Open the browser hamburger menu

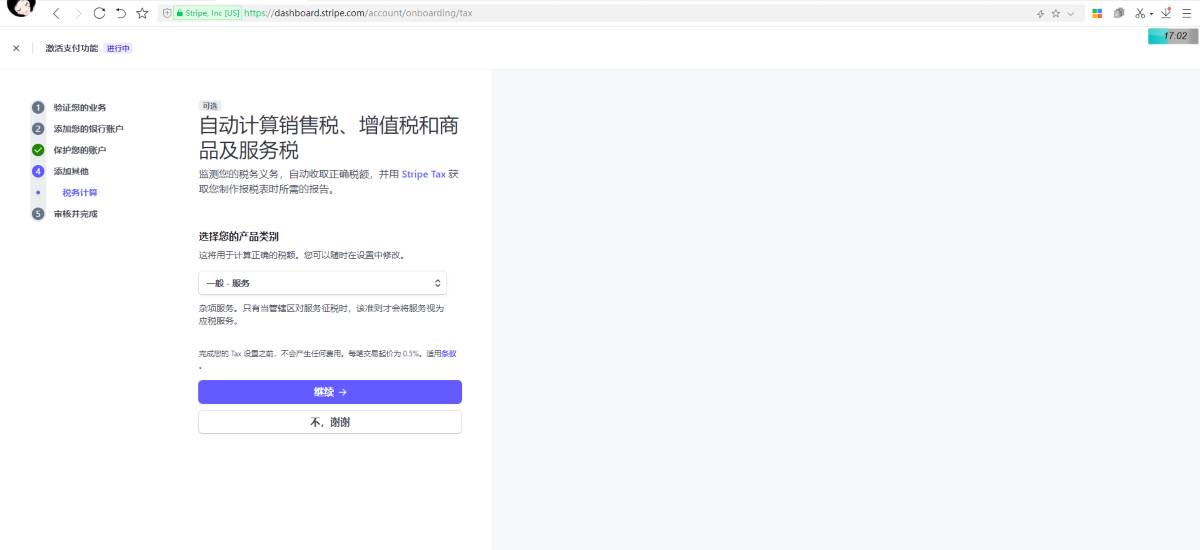(1186, 14)
